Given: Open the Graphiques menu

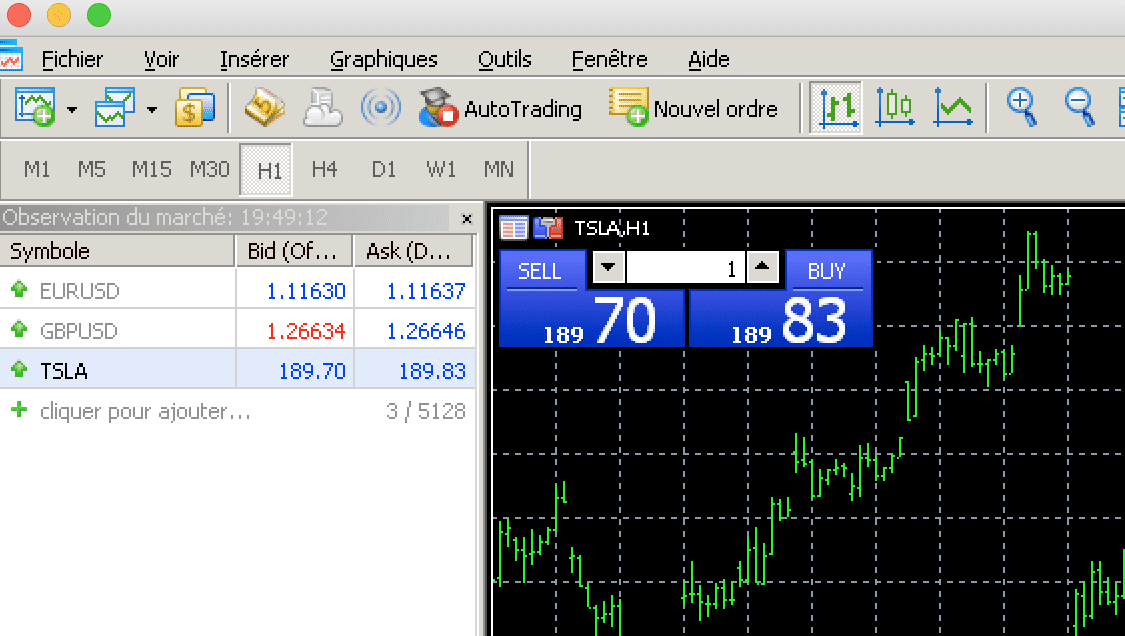Looking at the screenshot, I should (x=384, y=59).
